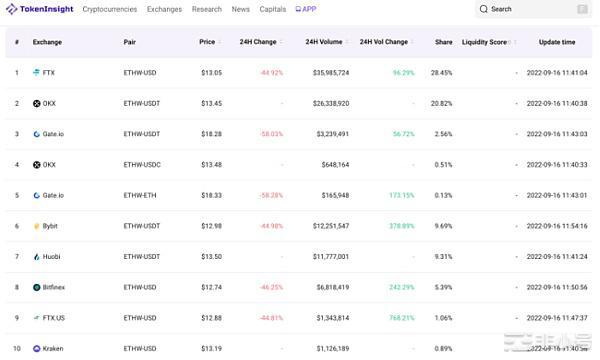This screenshot has width=600, height=360.
Task: Click the $12.98 price cell
Action: click(x=212, y=226)
